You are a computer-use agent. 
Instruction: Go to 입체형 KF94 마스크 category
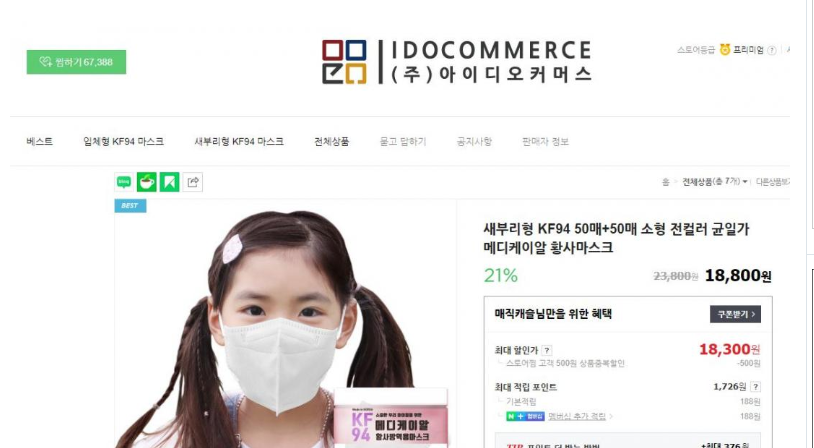pyautogui.click(x=124, y=141)
